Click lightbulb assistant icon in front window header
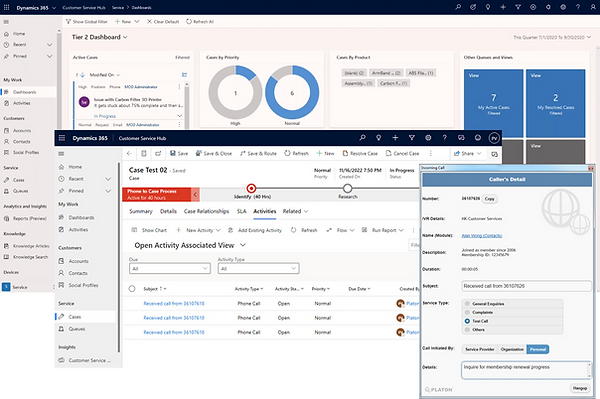This screenshot has width=600, height=399. pyautogui.click(x=378, y=138)
